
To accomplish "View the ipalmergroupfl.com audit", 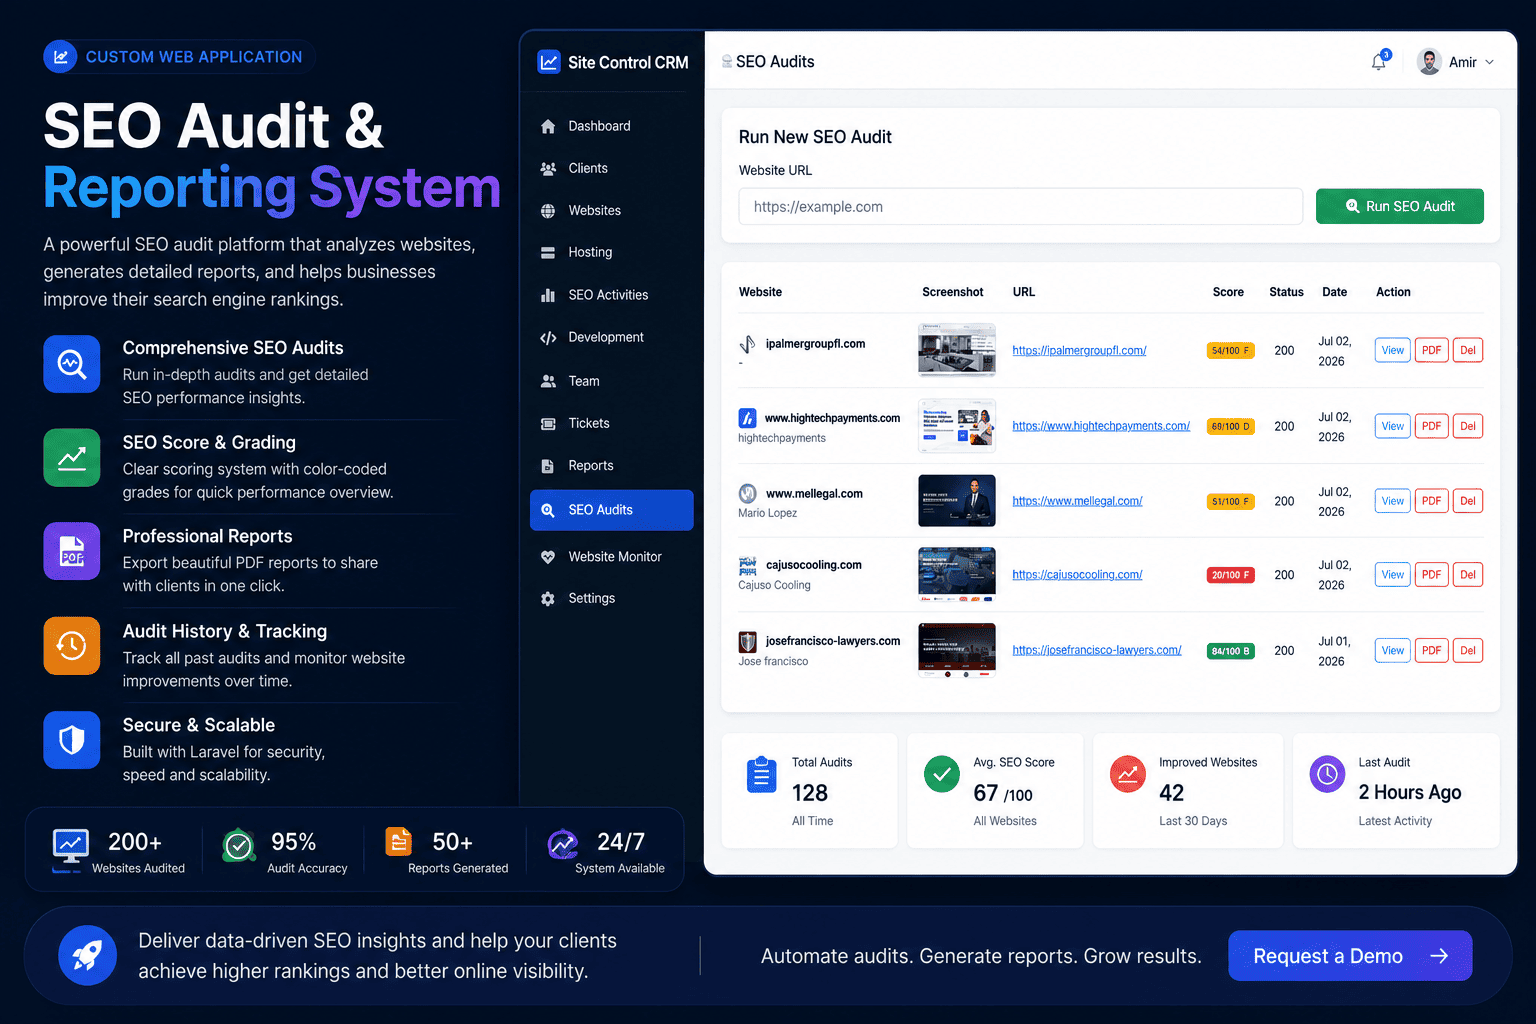I will tap(1393, 351).
